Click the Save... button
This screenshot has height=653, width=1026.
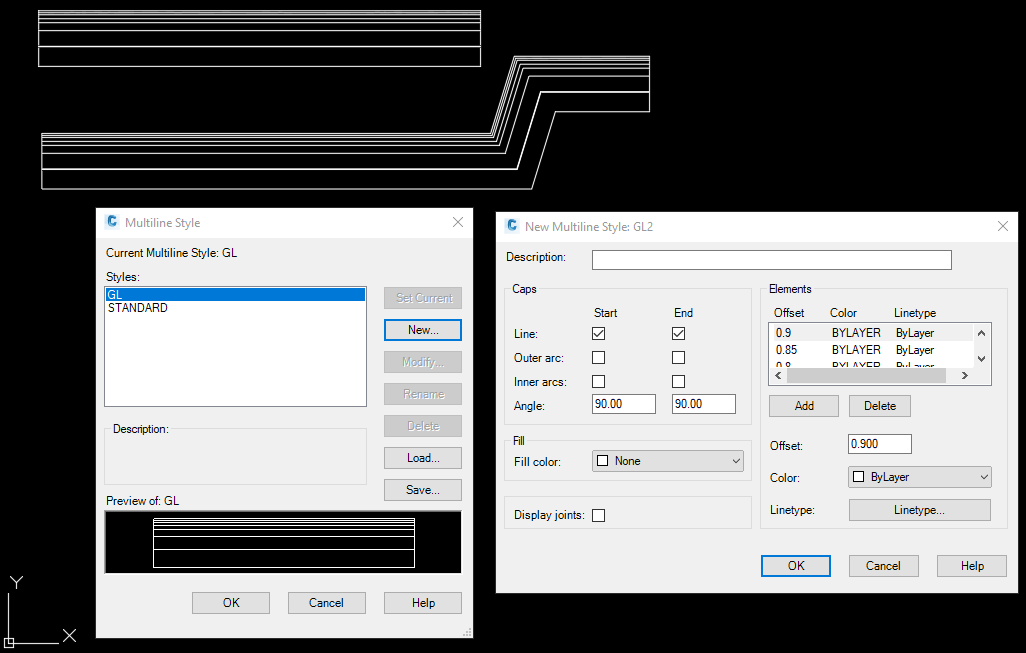coord(422,489)
